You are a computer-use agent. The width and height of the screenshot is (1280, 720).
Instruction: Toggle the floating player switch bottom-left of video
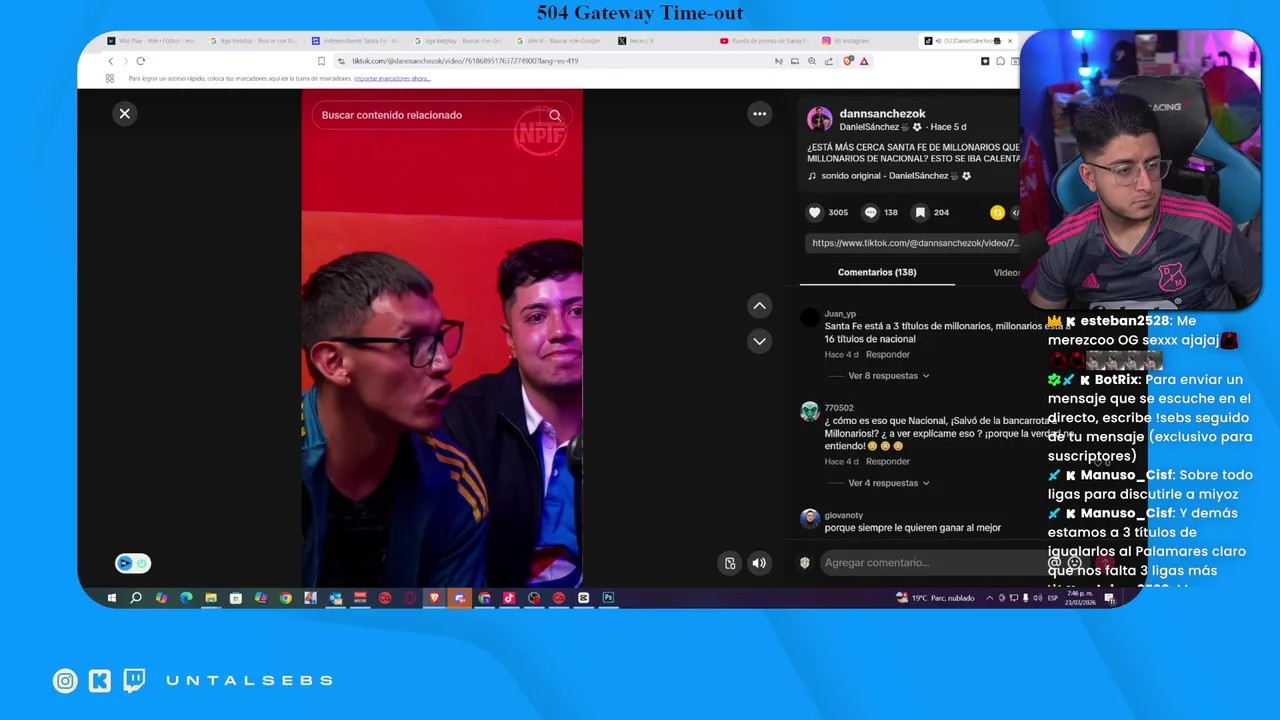pyautogui.click(x=133, y=563)
